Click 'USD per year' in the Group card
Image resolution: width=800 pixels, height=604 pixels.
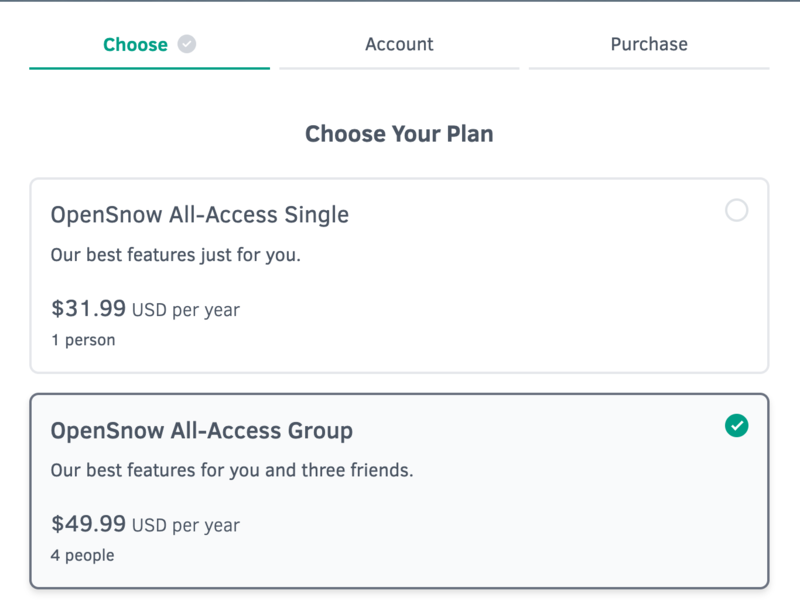tap(186, 525)
